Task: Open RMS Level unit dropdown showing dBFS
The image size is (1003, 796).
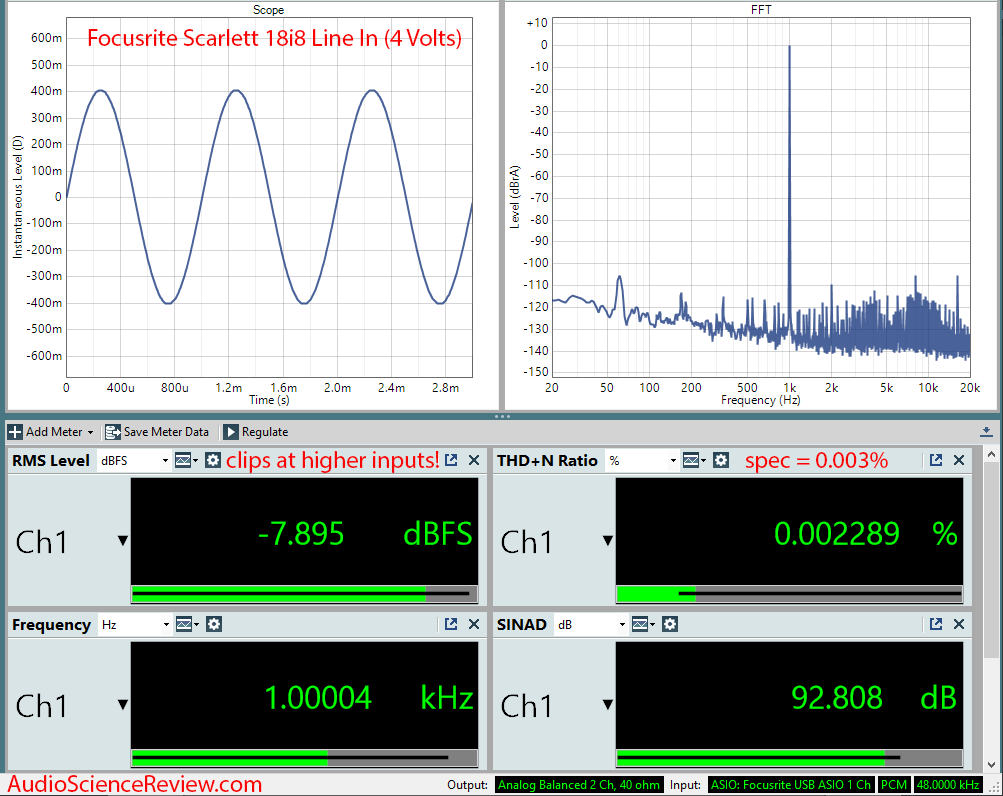Action: pyautogui.click(x=134, y=461)
